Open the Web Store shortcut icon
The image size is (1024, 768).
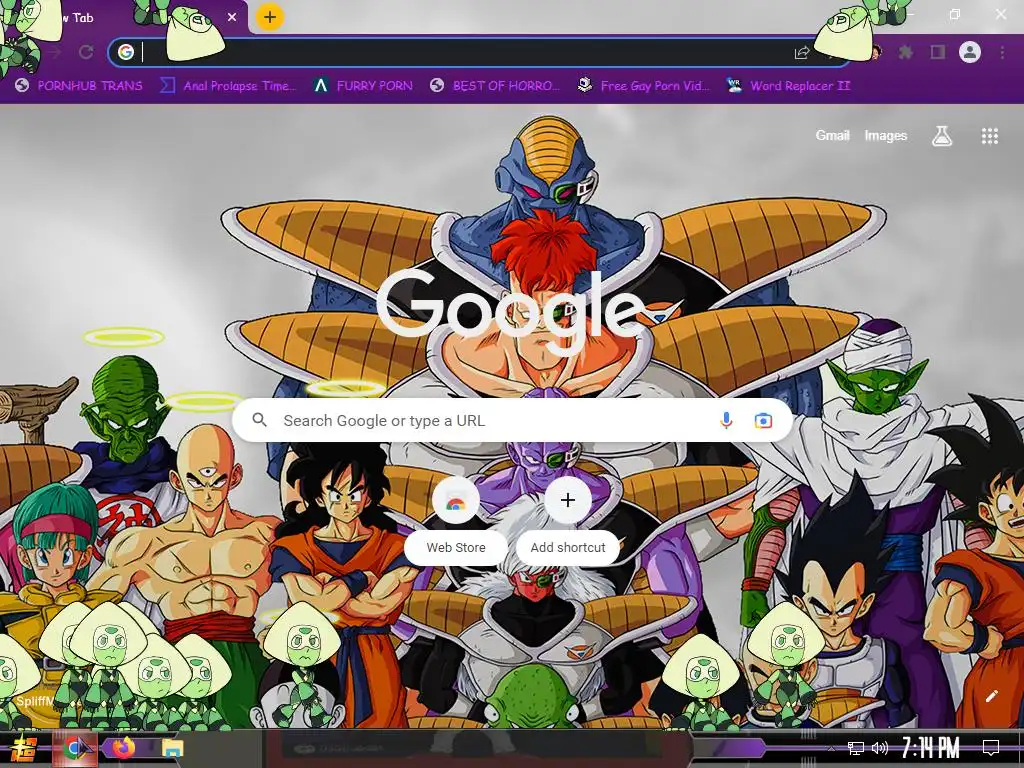pyautogui.click(x=456, y=500)
